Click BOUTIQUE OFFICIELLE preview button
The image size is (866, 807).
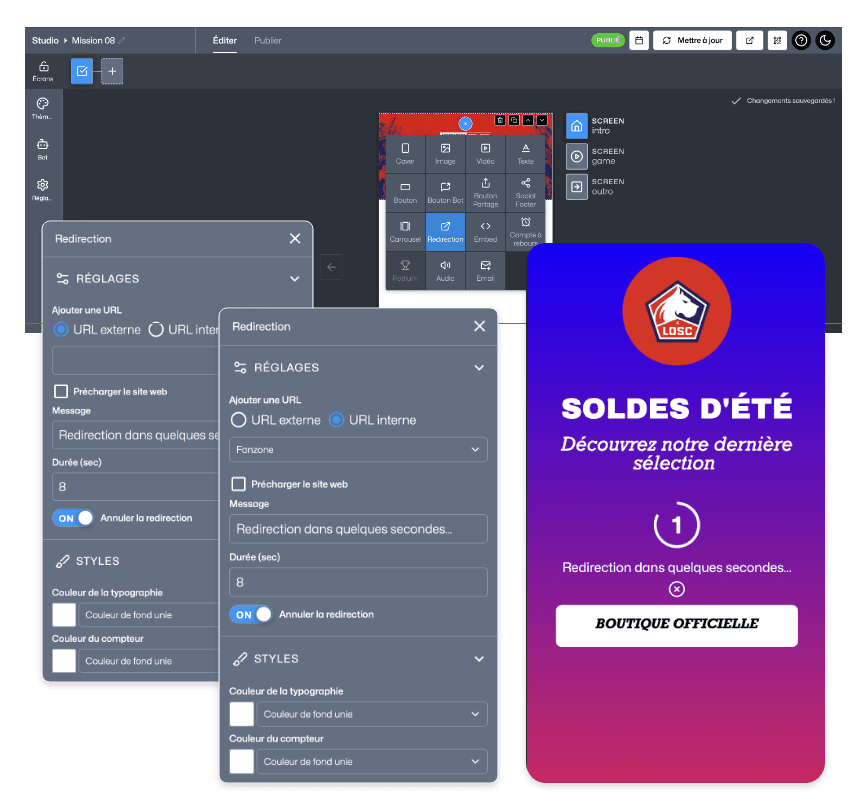[677, 626]
